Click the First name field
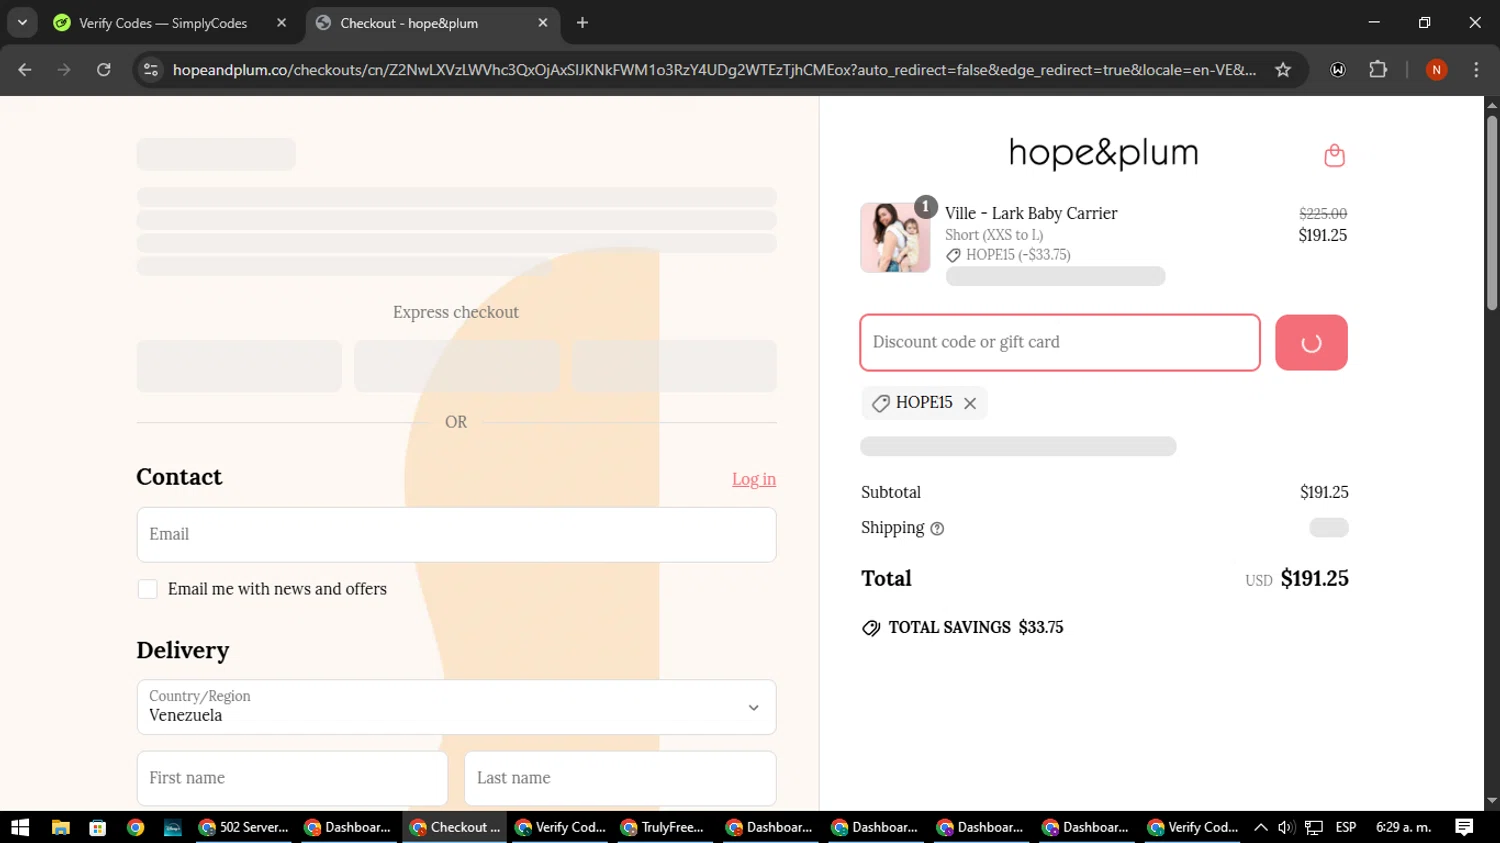The image size is (1500, 843). point(292,778)
